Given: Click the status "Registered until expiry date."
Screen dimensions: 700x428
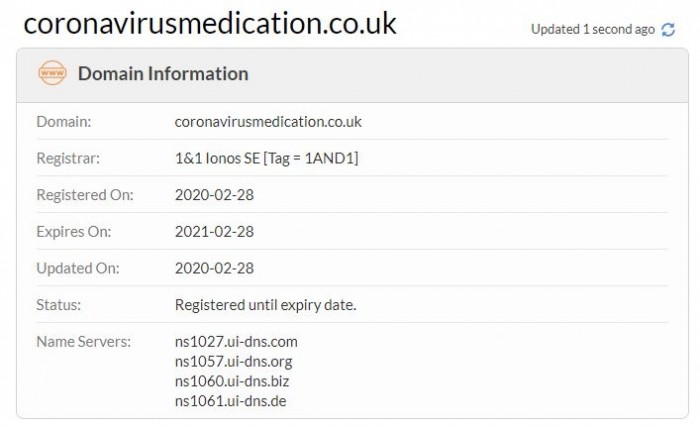Looking at the screenshot, I should [265, 304].
